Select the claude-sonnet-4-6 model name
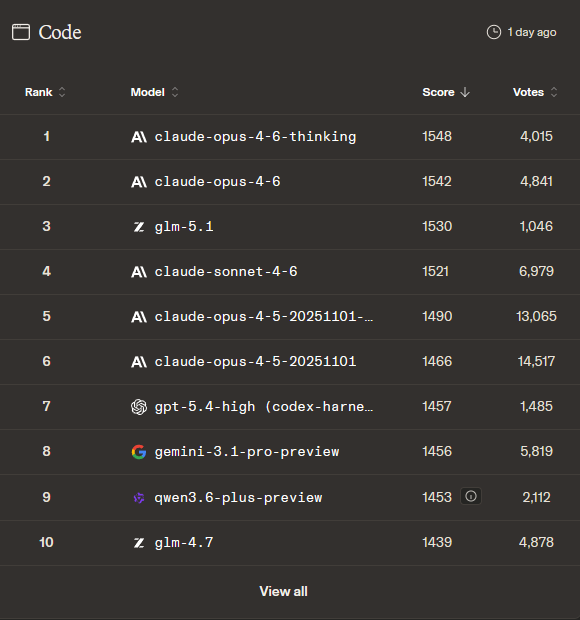The height and width of the screenshot is (620, 580). click(x=226, y=272)
